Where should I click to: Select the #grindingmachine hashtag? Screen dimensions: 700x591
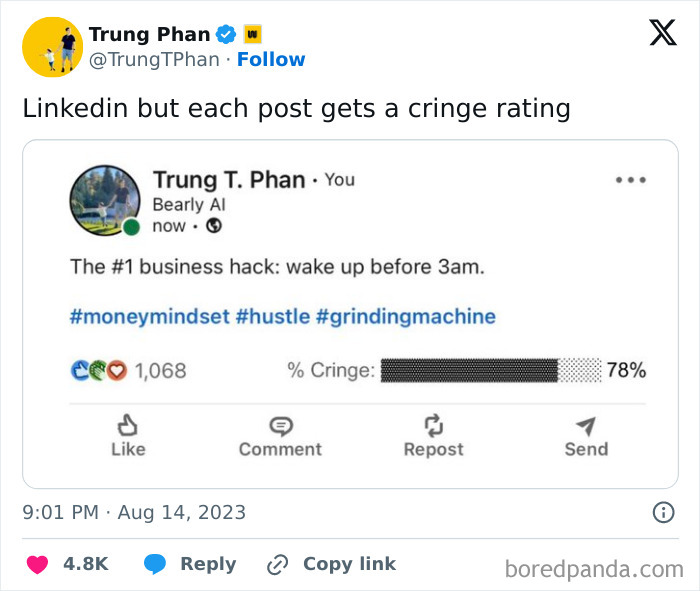point(405,317)
